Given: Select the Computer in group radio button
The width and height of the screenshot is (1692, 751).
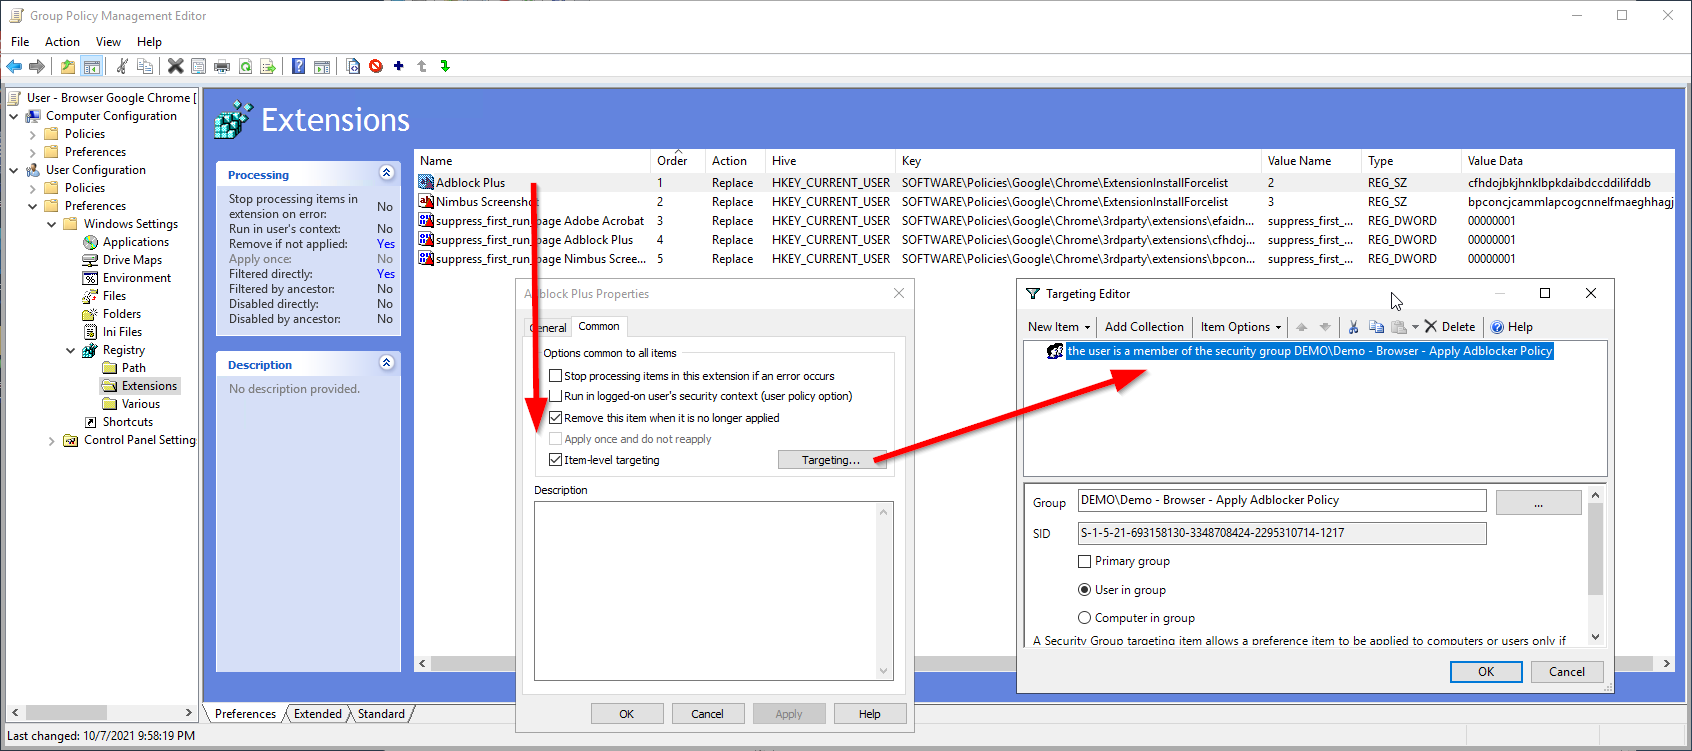Looking at the screenshot, I should [1084, 618].
